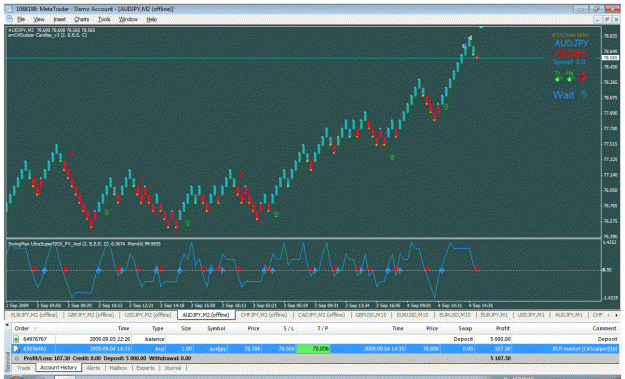Switch to CADJPY,M2 (offline) chart tab
Viewport: 625px width, 379px height.
pos(321,315)
